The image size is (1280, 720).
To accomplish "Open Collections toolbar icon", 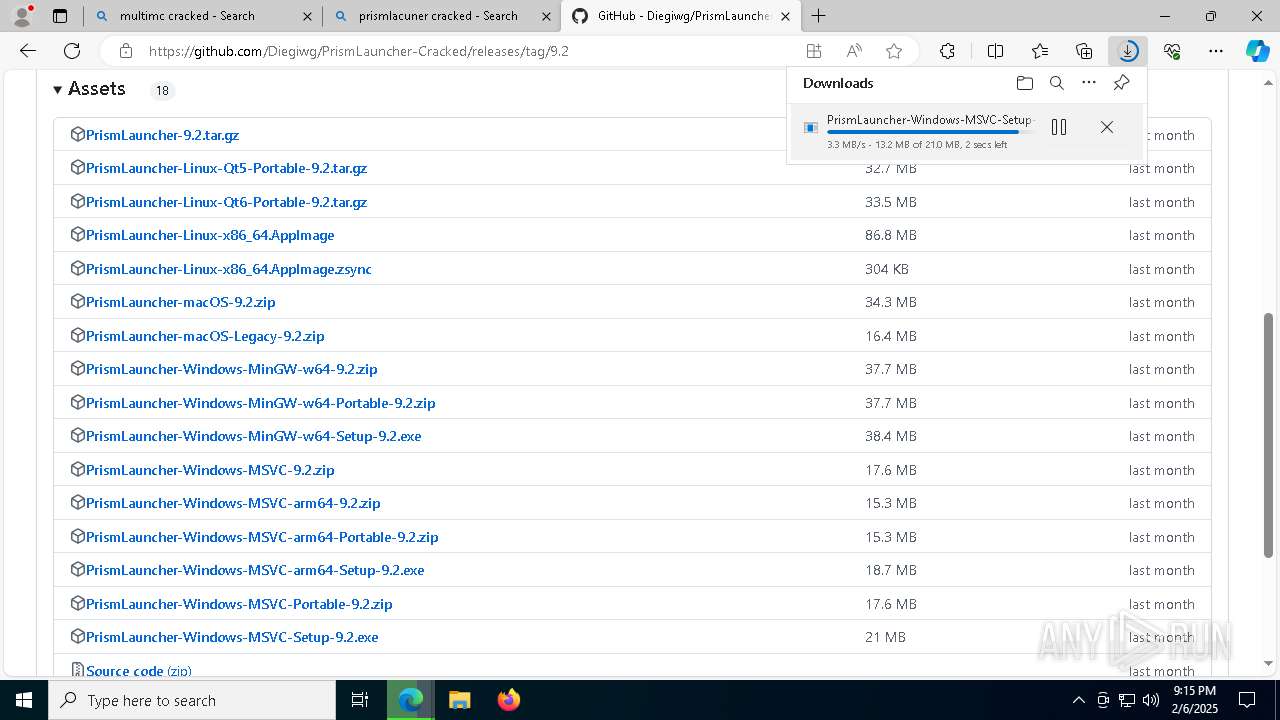I will tap(1084, 51).
